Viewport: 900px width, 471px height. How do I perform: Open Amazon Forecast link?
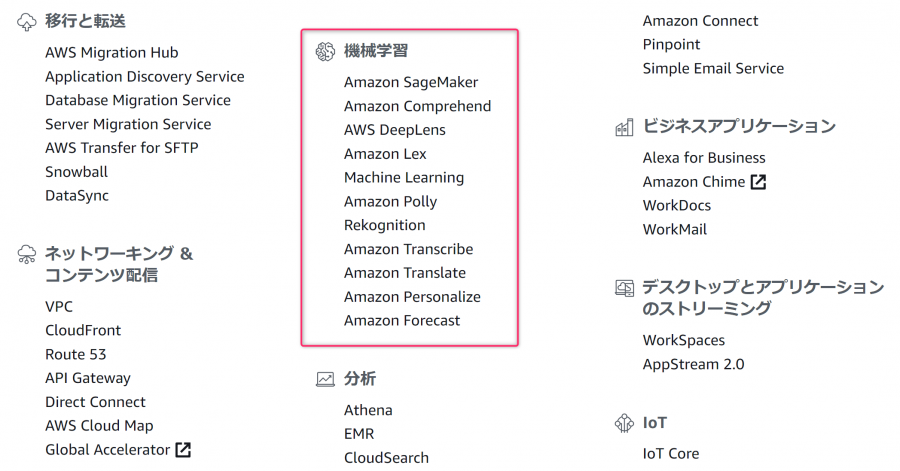(402, 321)
